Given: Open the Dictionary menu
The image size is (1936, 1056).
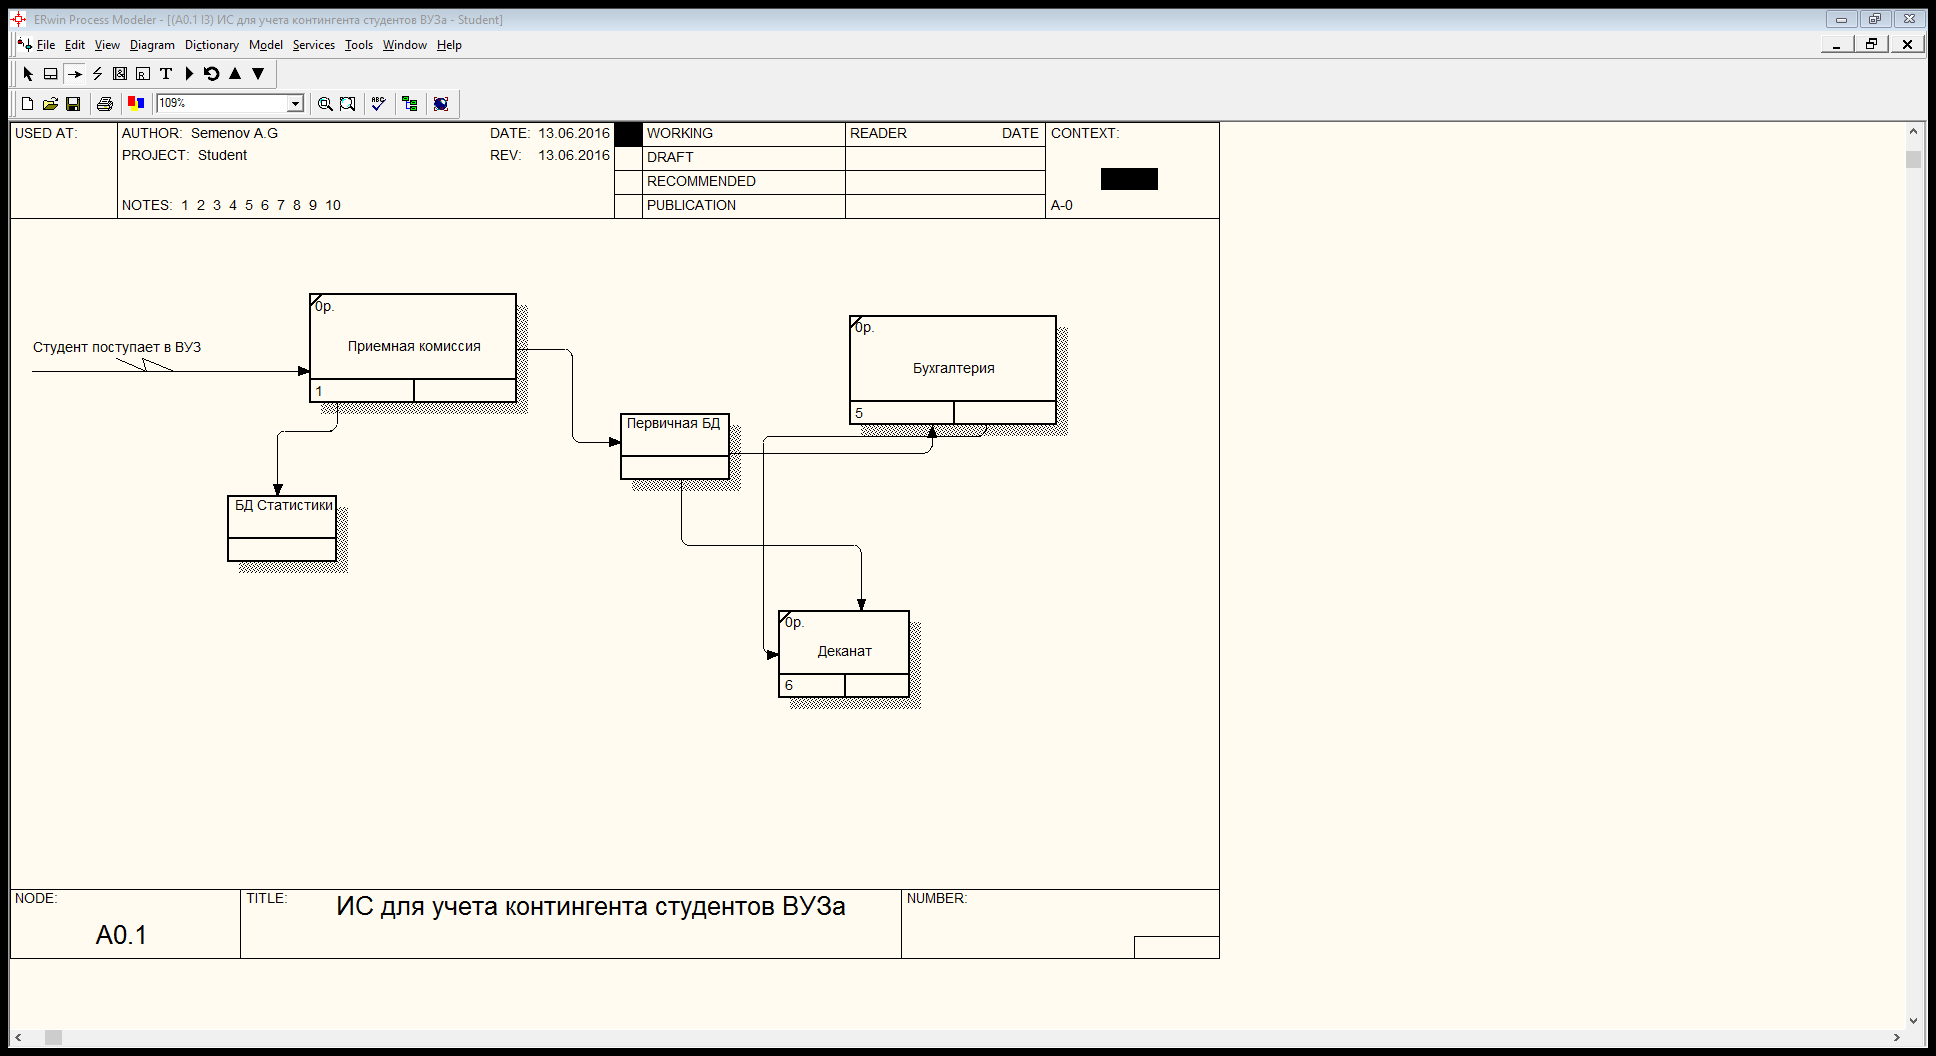Looking at the screenshot, I should point(212,45).
